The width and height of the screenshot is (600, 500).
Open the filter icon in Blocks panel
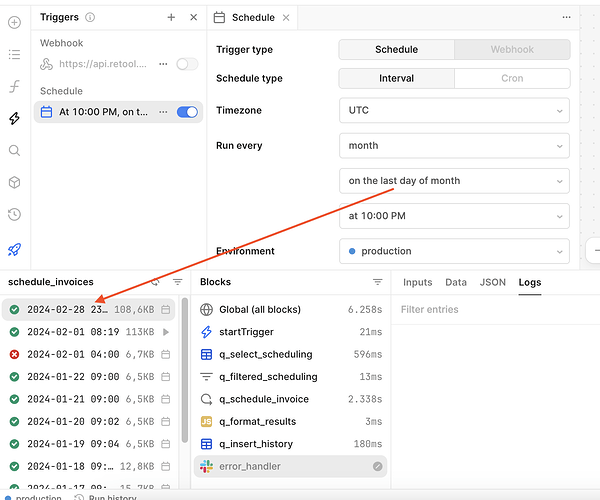[378, 282]
